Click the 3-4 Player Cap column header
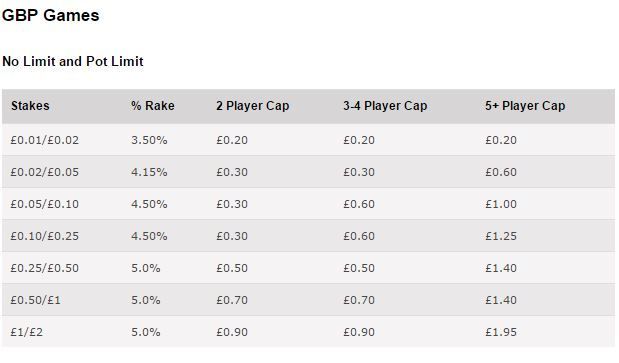 coord(385,106)
